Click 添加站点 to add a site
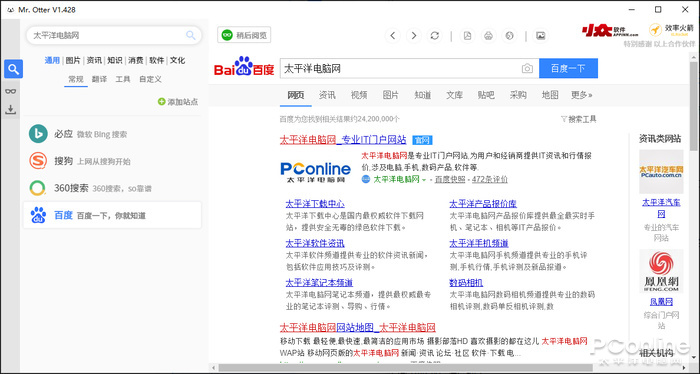Screen dimensions: 700x374 pyautogui.click(x=178, y=102)
